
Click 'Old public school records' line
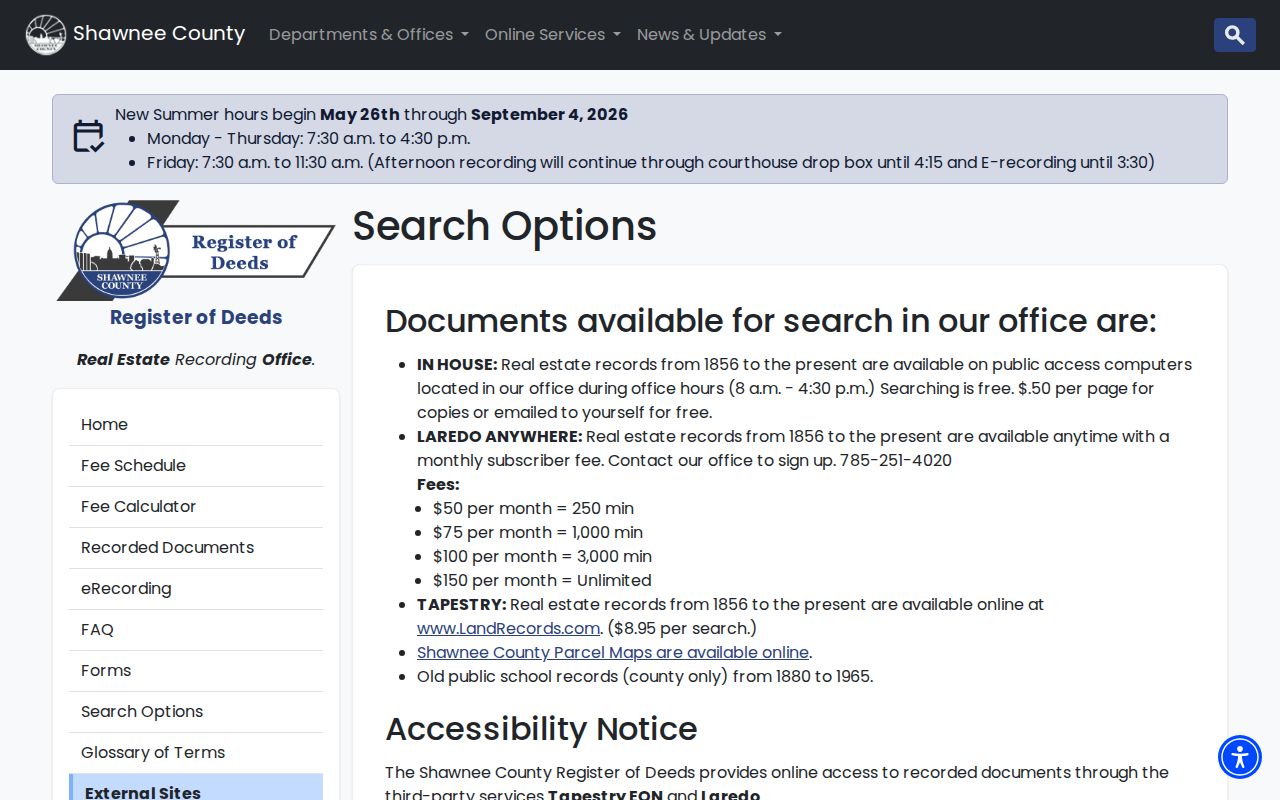(645, 676)
